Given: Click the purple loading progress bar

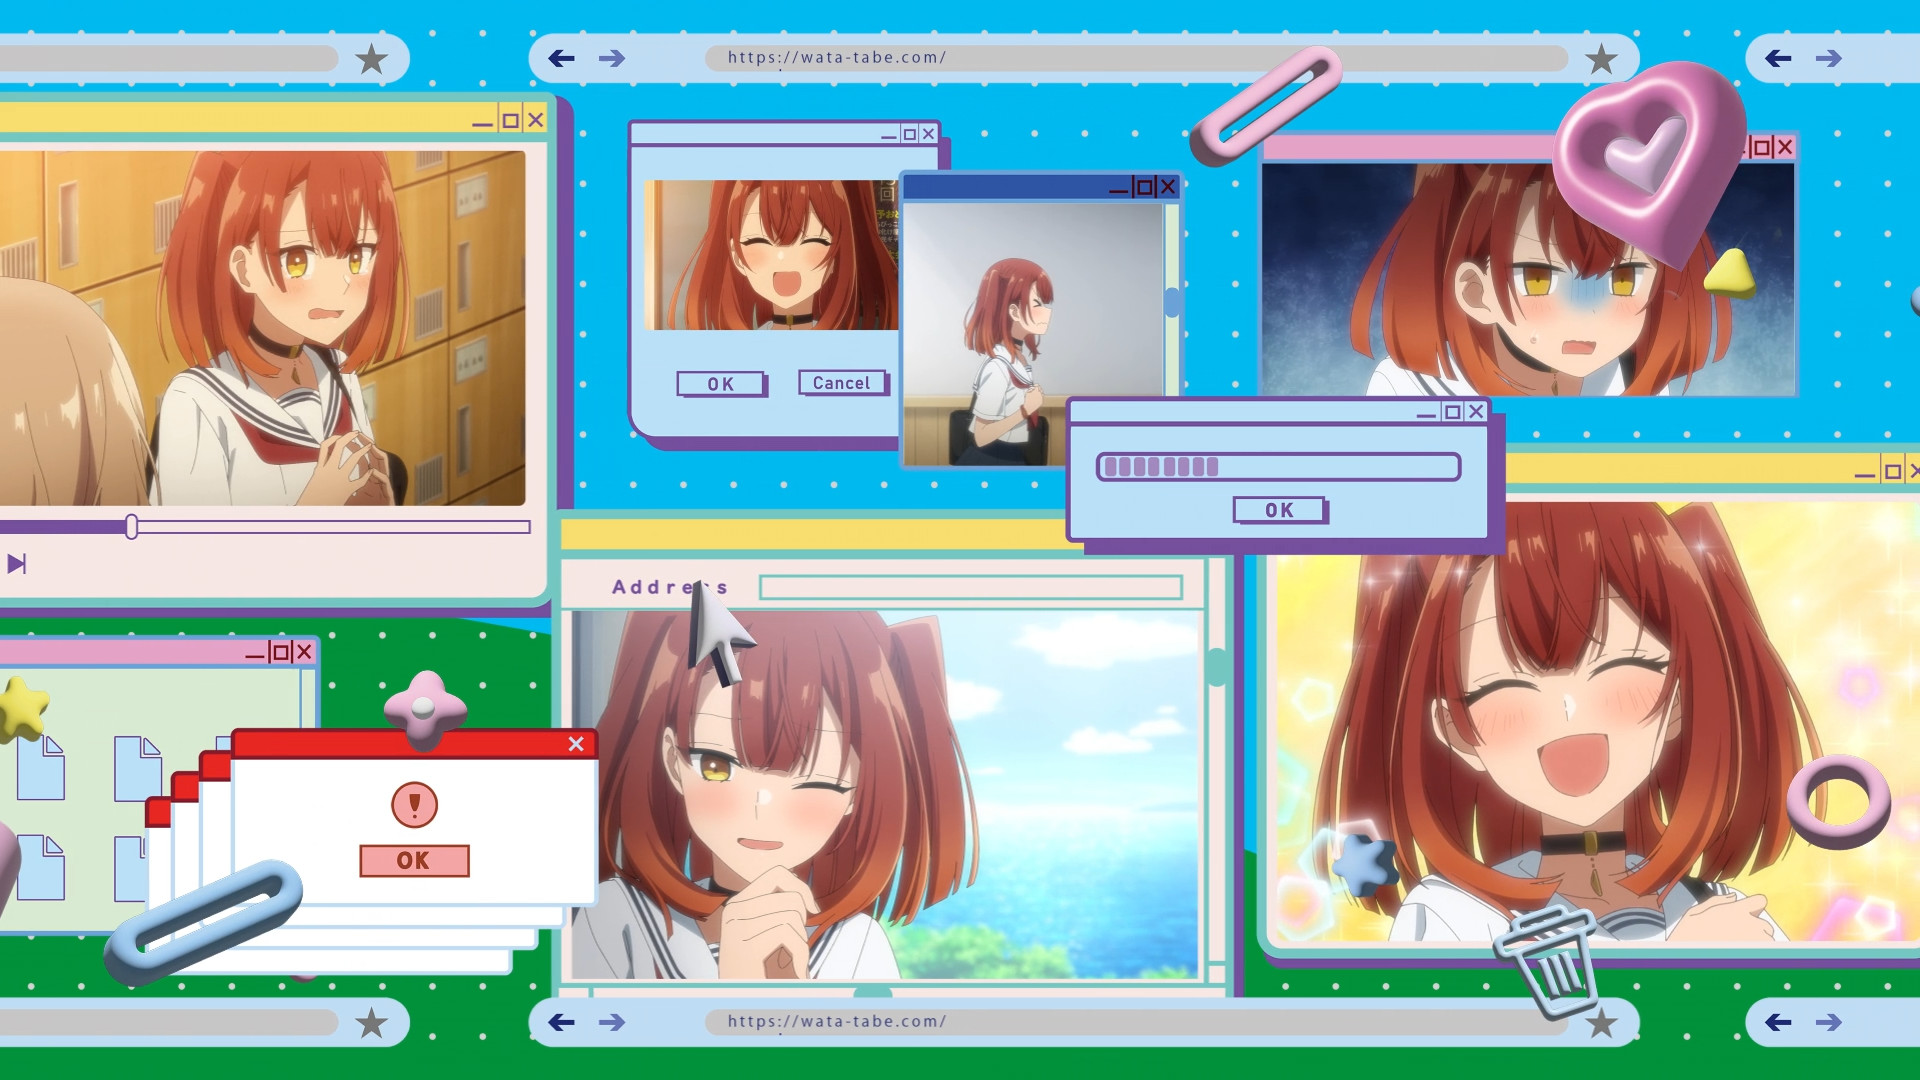Looking at the screenshot, I should coord(1278,467).
